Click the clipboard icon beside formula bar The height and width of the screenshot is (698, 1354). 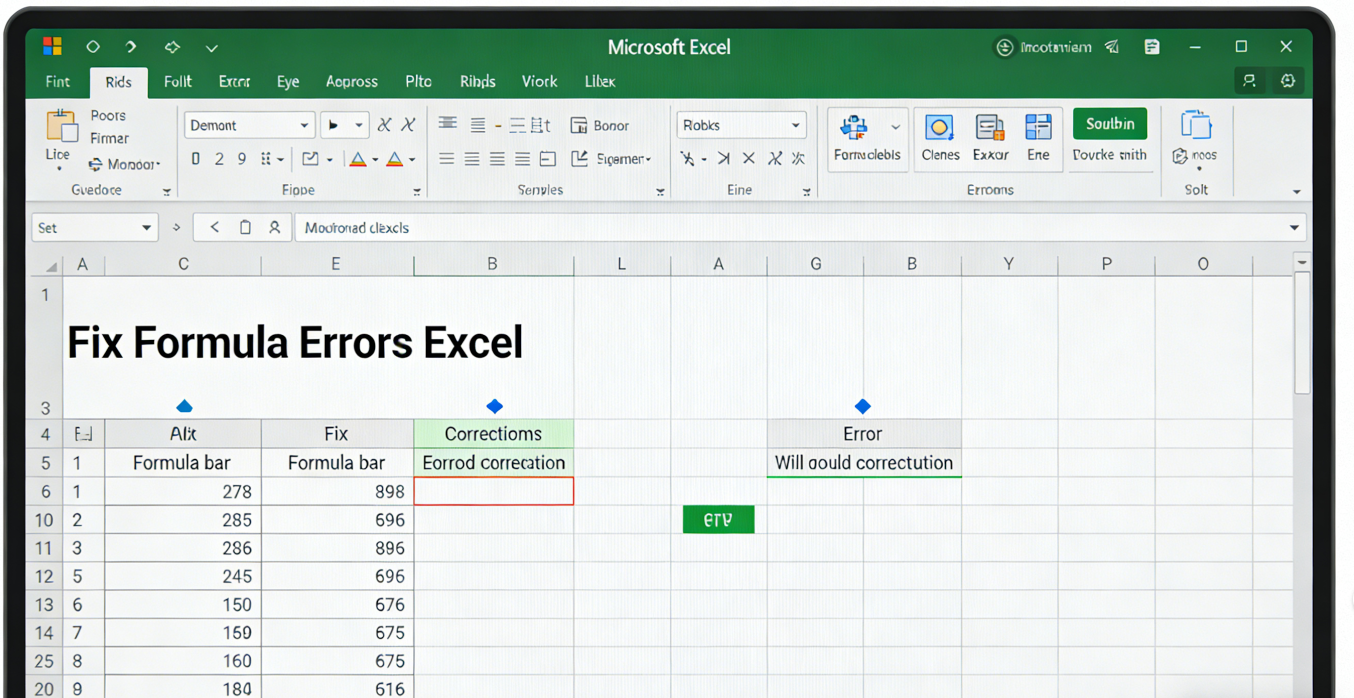[245, 228]
